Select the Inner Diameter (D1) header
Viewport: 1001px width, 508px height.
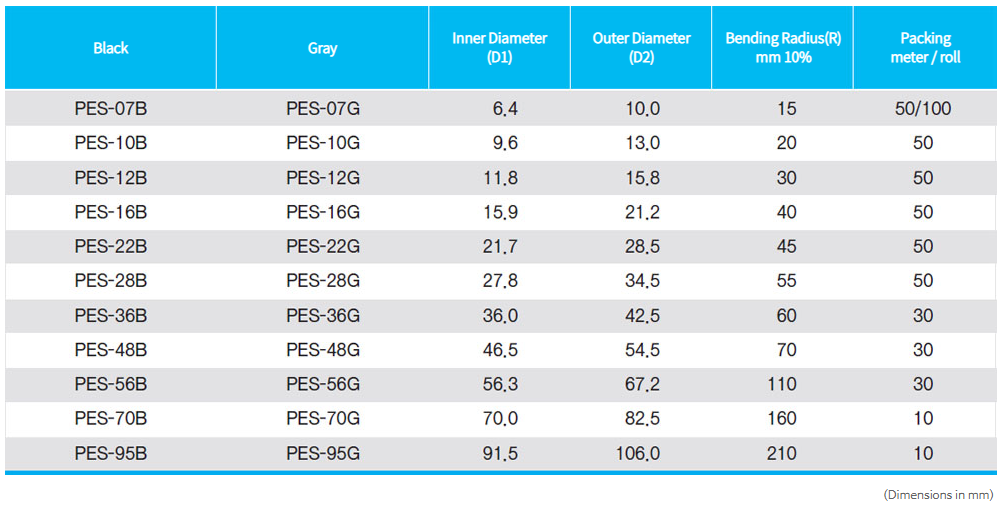click(x=499, y=48)
